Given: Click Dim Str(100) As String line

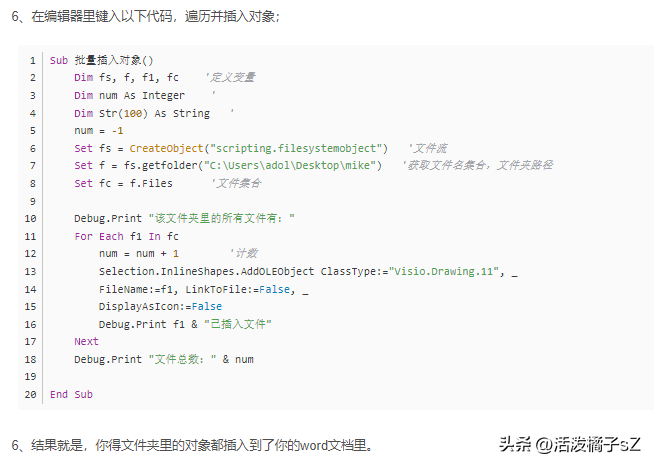Looking at the screenshot, I should click(x=142, y=113).
